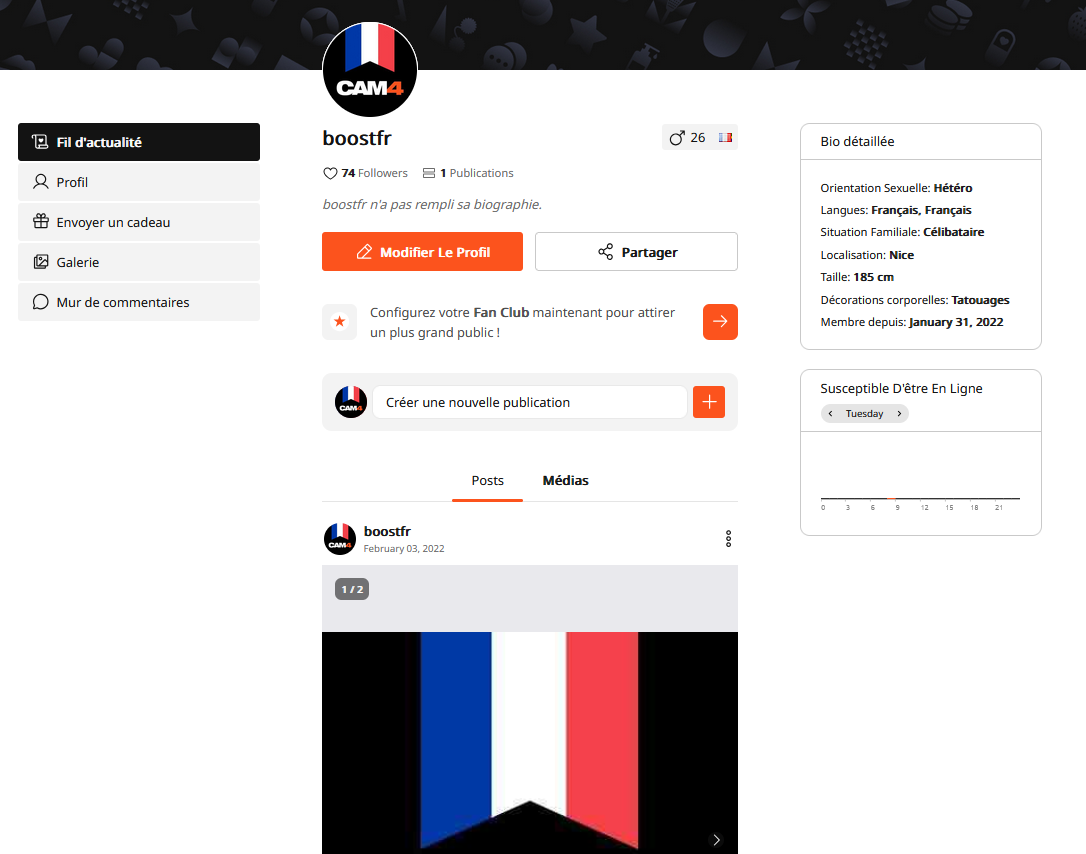The height and width of the screenshot is (854, 1086).
Task: Click the orange plus icon for new publication
Action: coord(709,402)
